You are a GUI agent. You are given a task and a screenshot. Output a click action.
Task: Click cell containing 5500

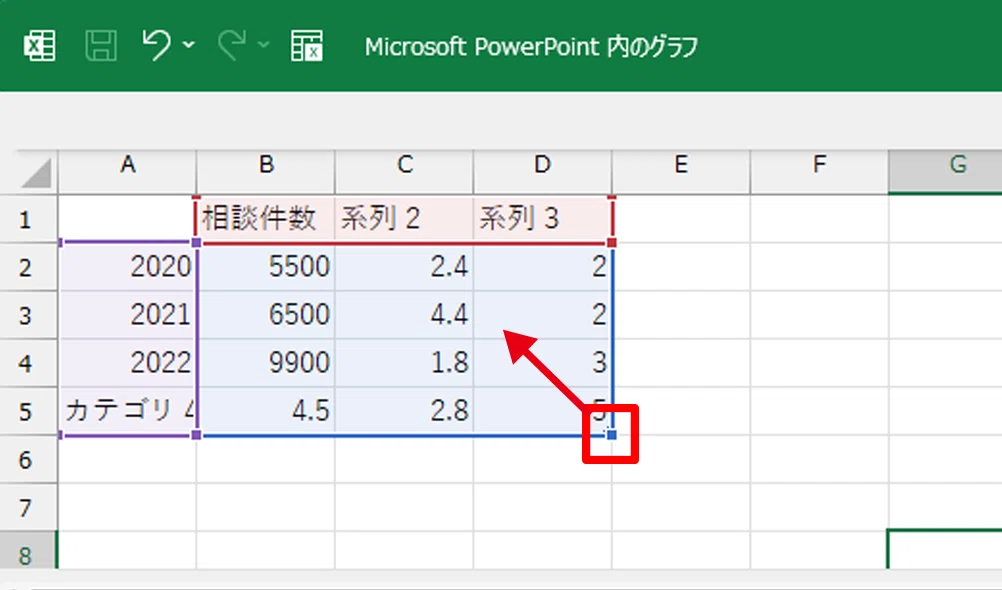[x=266, y=267]
